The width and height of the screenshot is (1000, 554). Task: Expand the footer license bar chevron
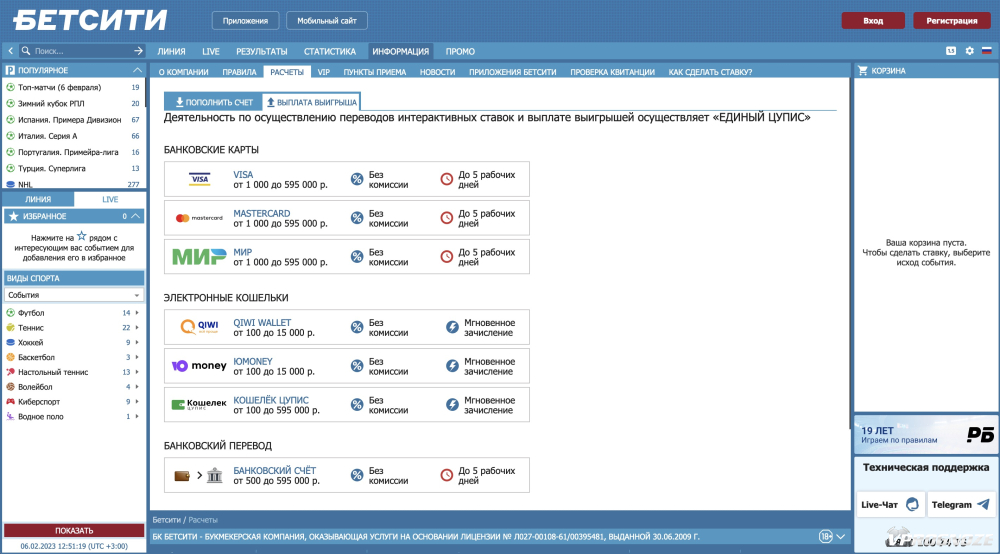coord(841,537)
